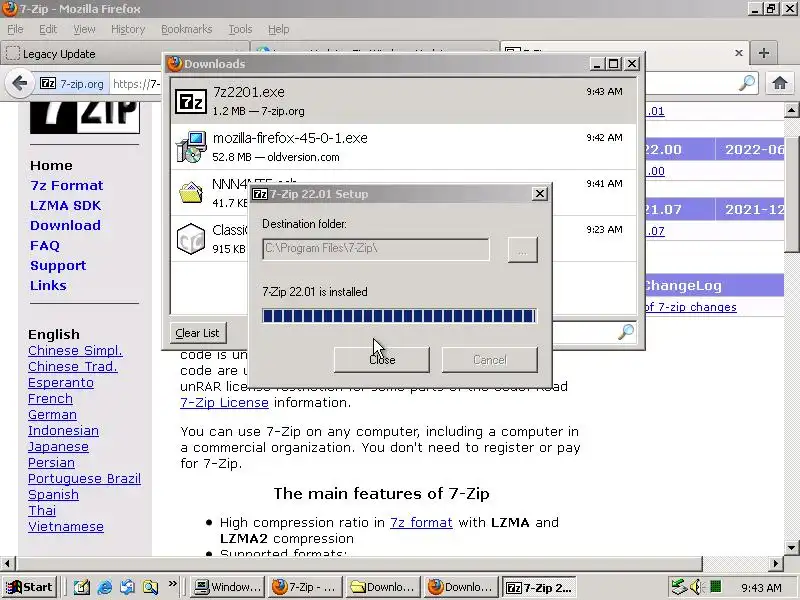Switch language to Japanese
The height and width of the screenshot is (600, 800).
point(58,446)
